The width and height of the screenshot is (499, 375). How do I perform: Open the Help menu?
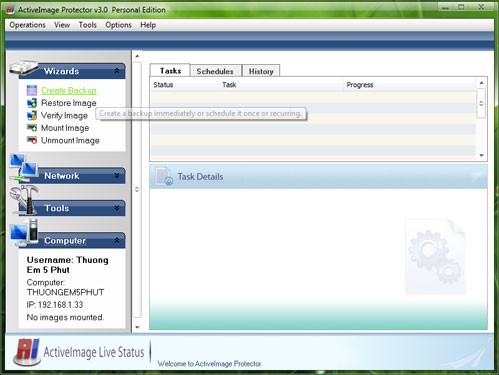point(148,25)
